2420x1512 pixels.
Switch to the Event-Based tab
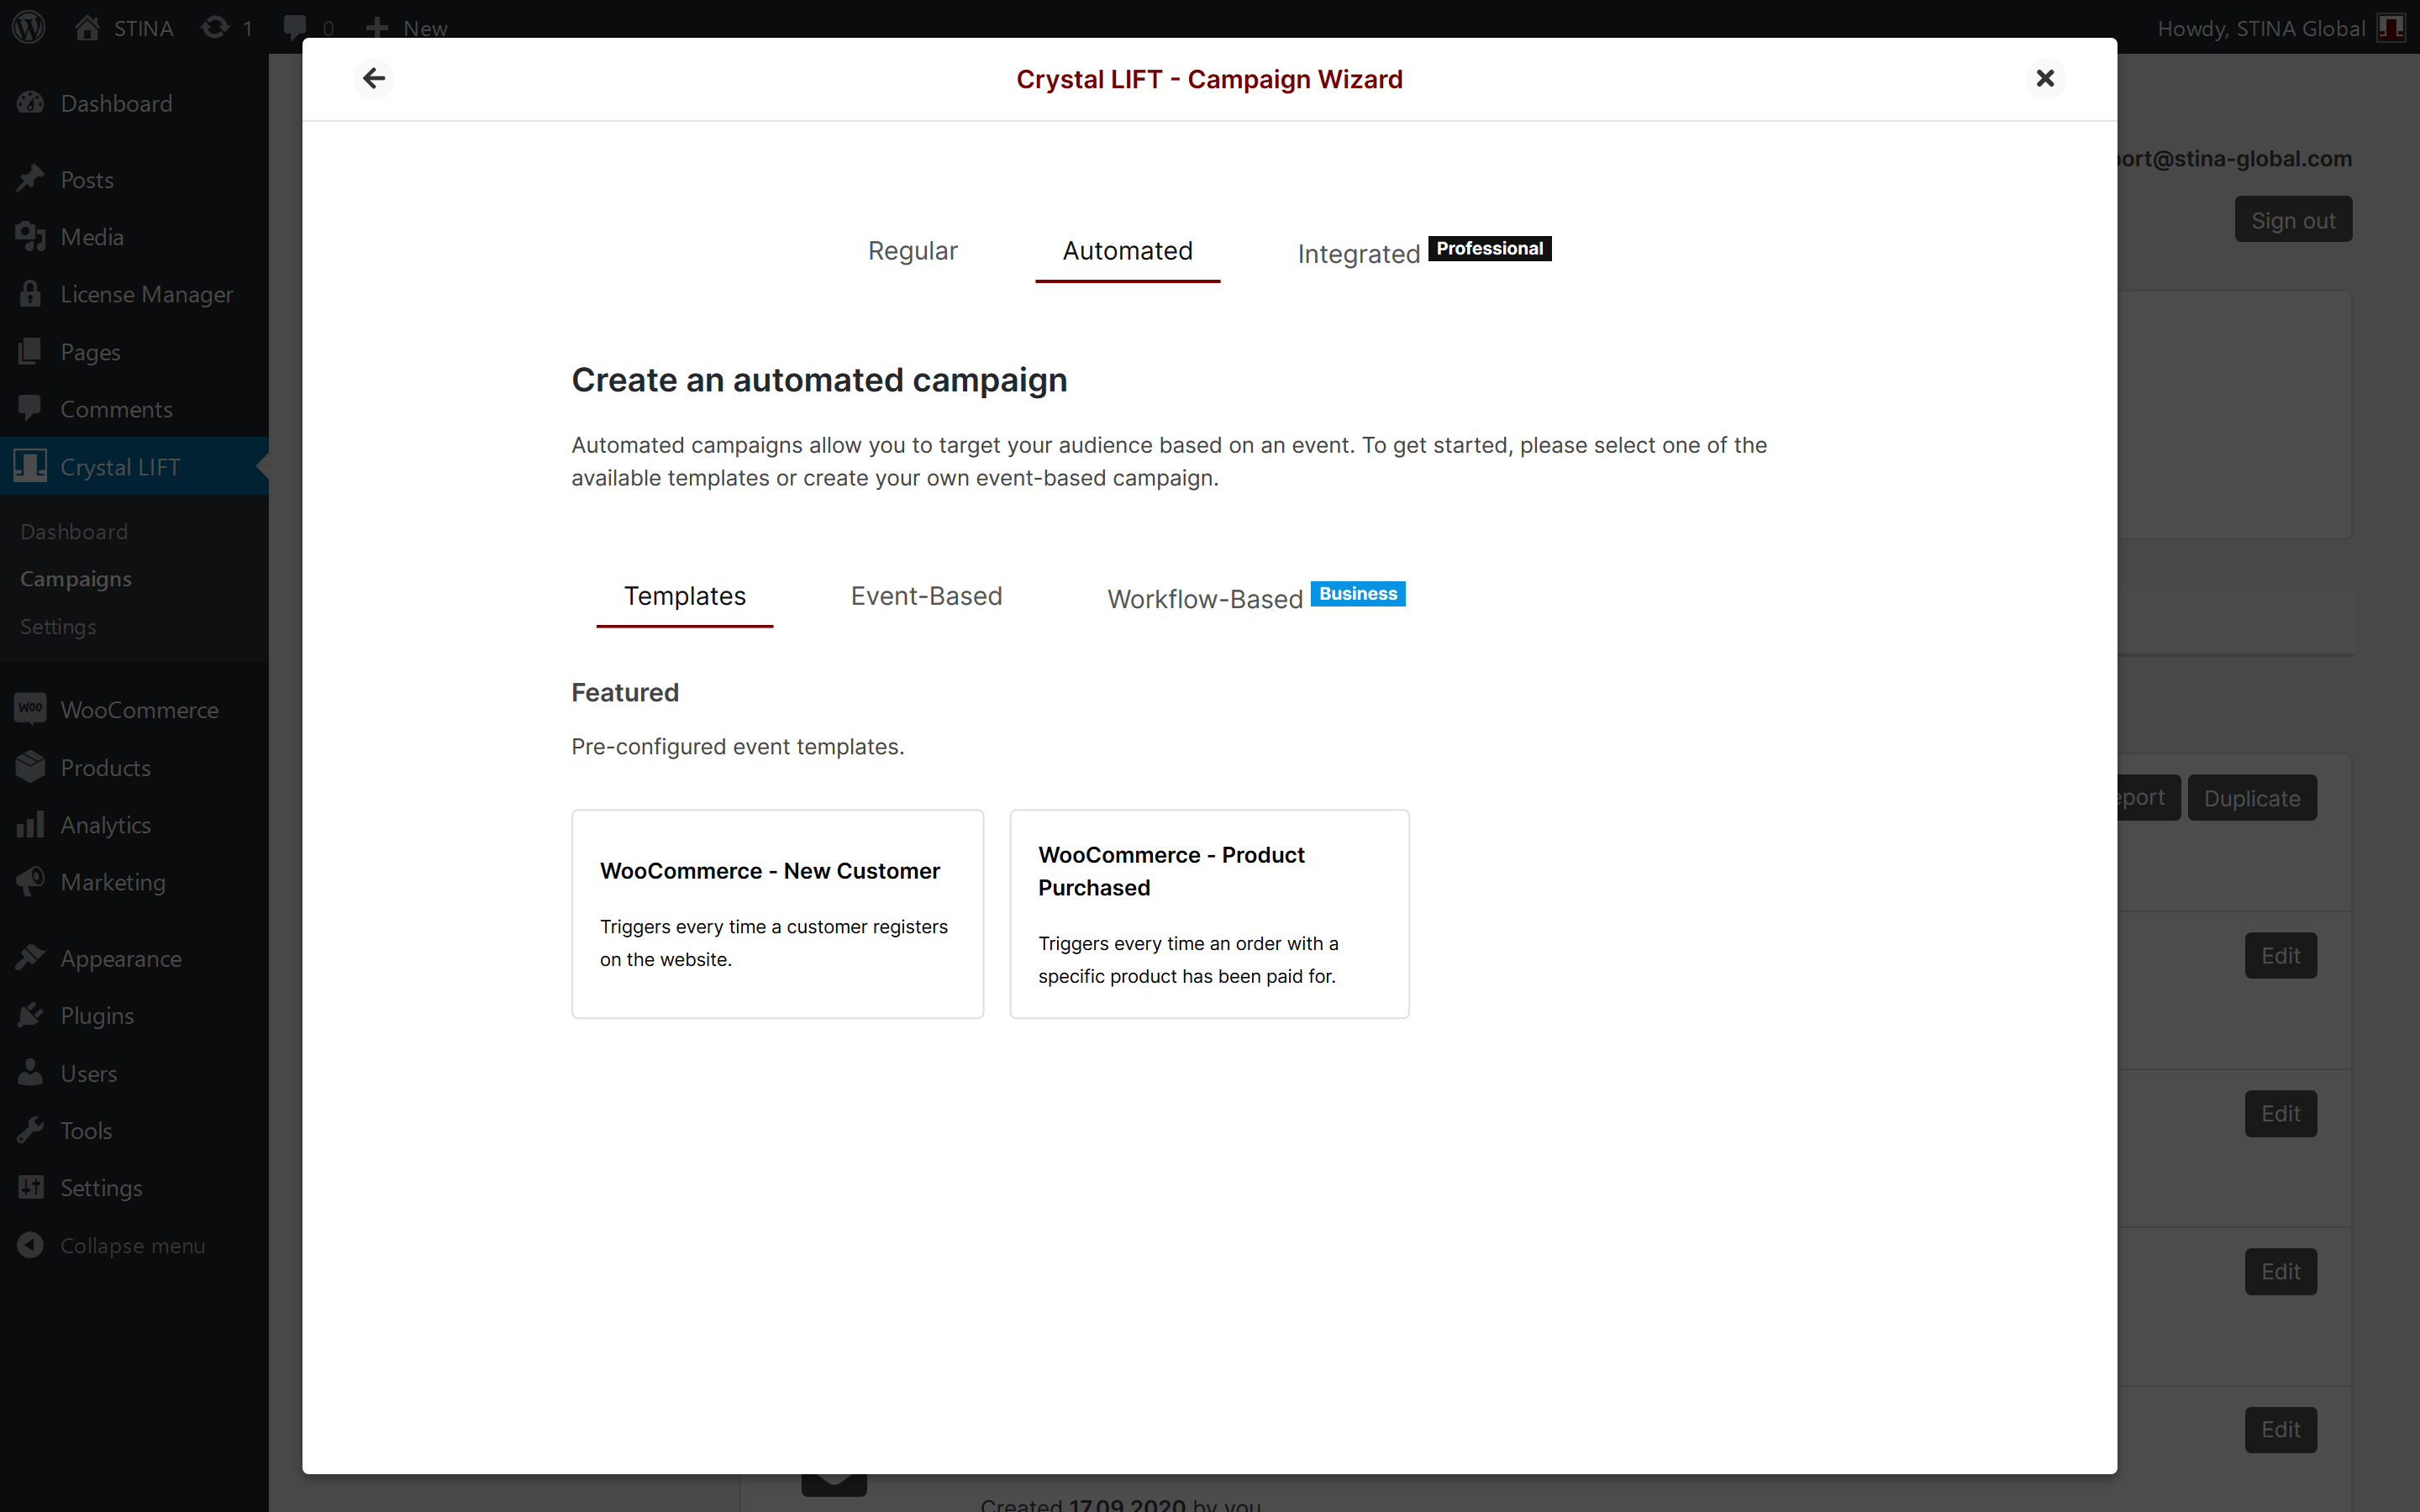click(926, 596)
